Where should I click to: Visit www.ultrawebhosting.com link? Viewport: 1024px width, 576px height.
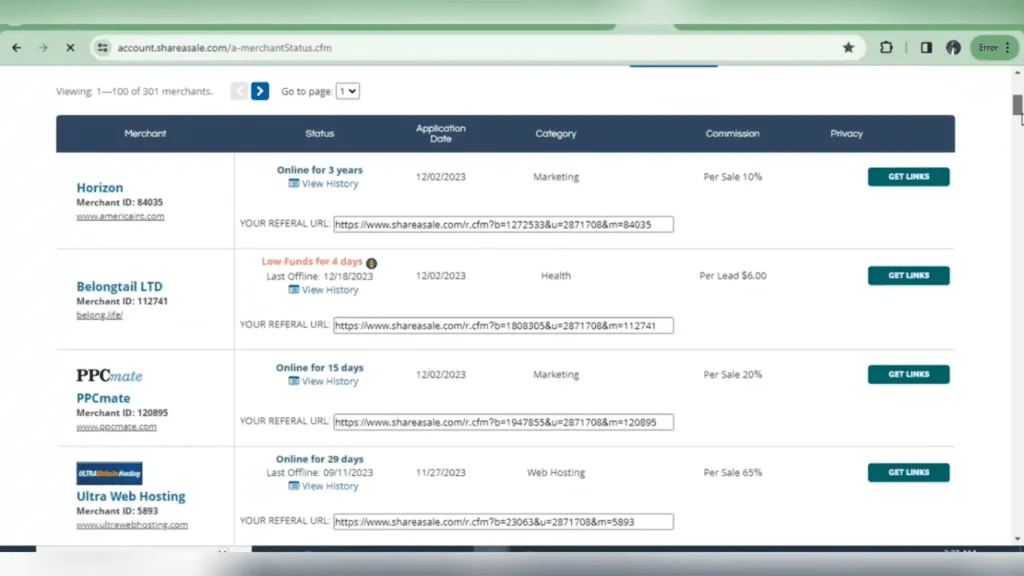pos(132,524)
